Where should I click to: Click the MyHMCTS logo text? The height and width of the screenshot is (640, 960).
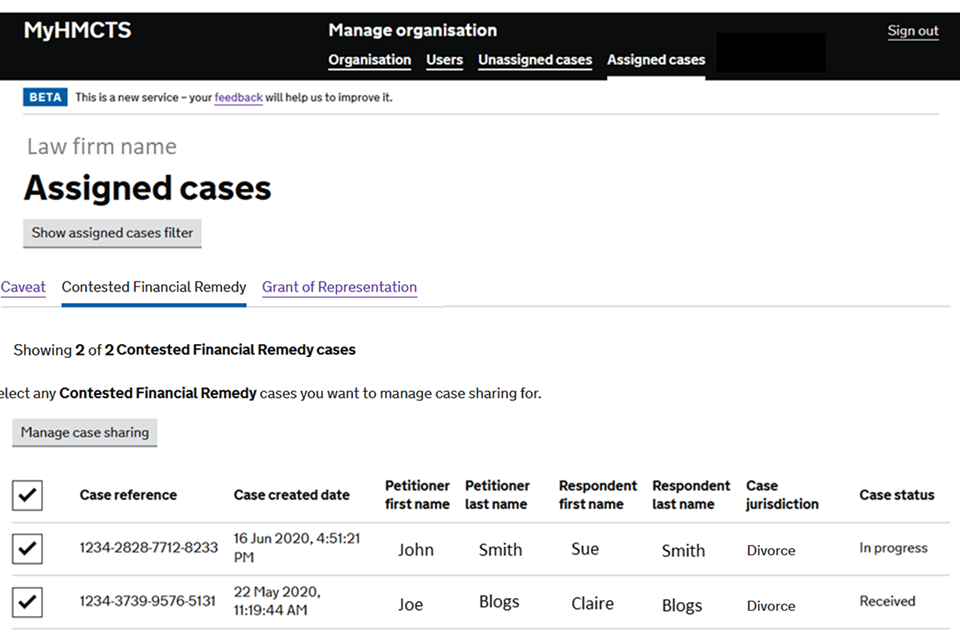(77, 30)
